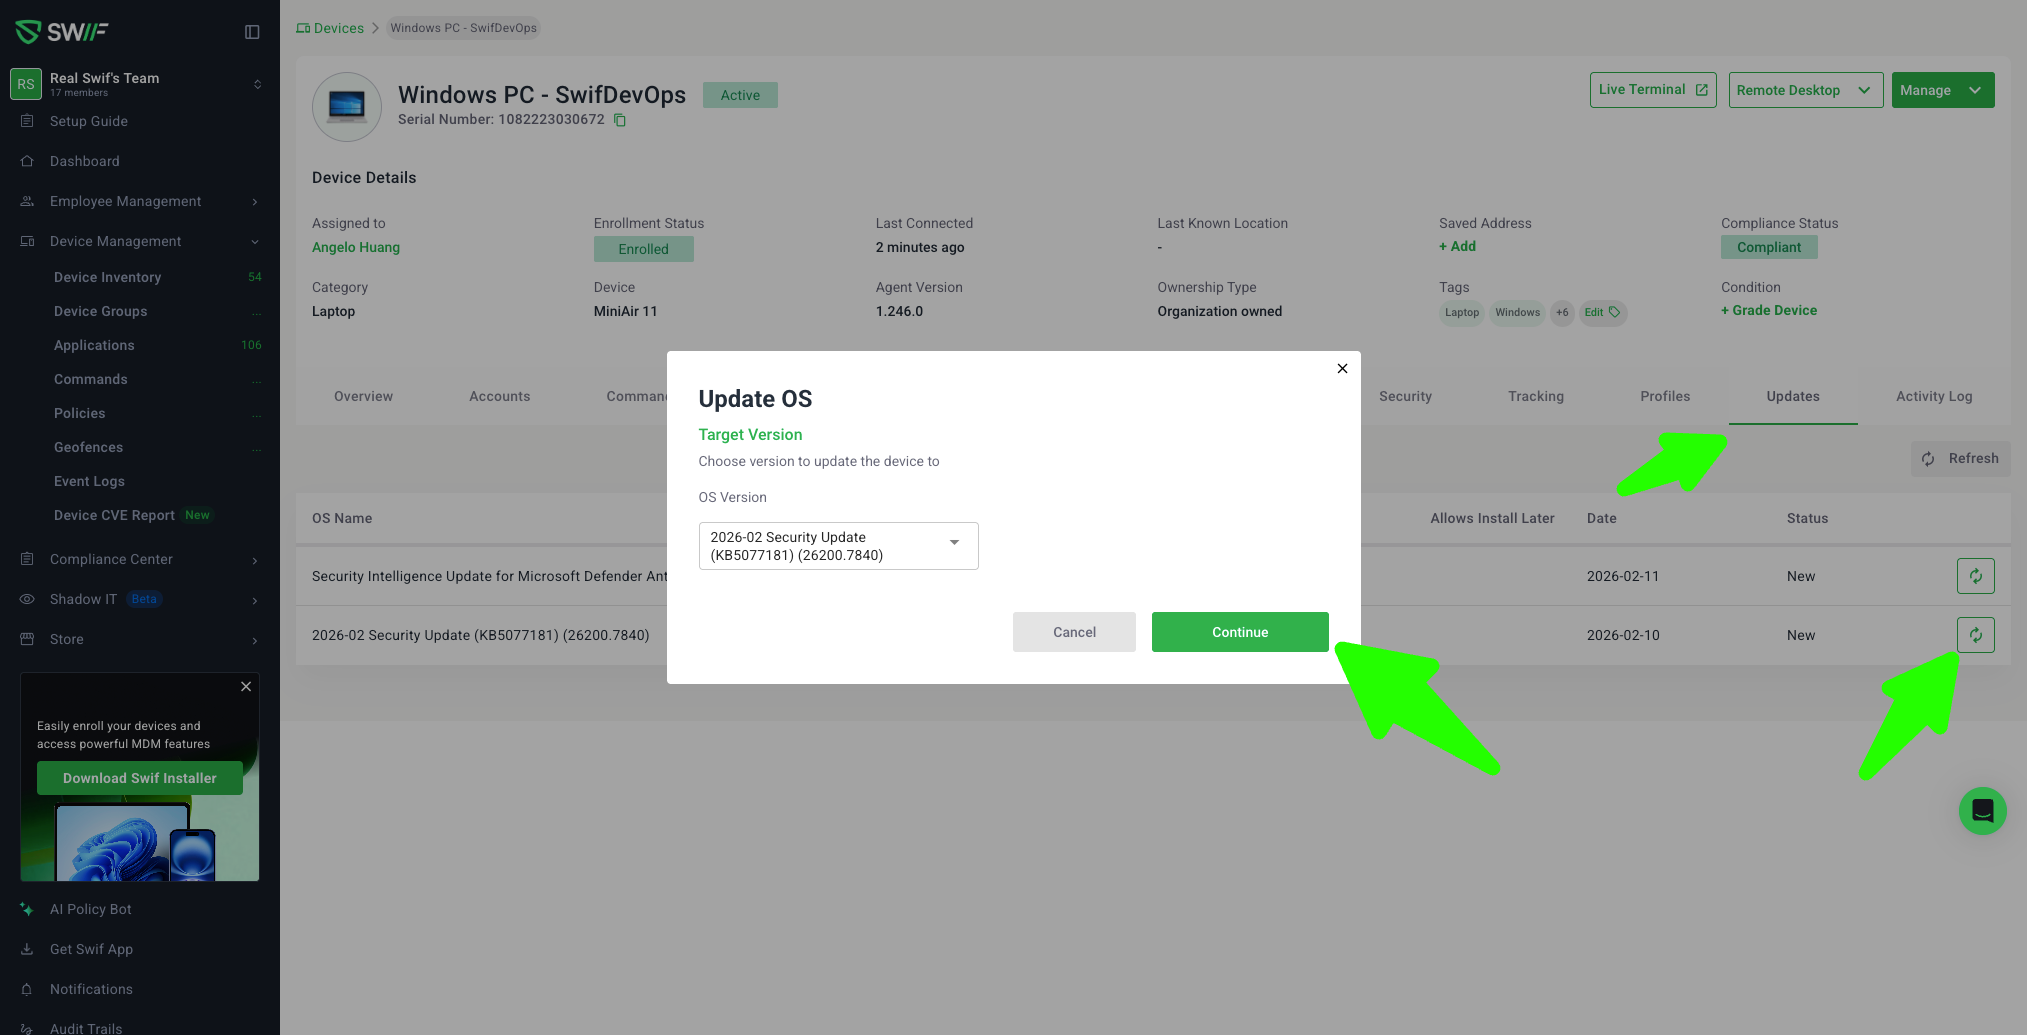
Task: Cancel the Update OS dialog
Action: click(x=1074, y=632)
